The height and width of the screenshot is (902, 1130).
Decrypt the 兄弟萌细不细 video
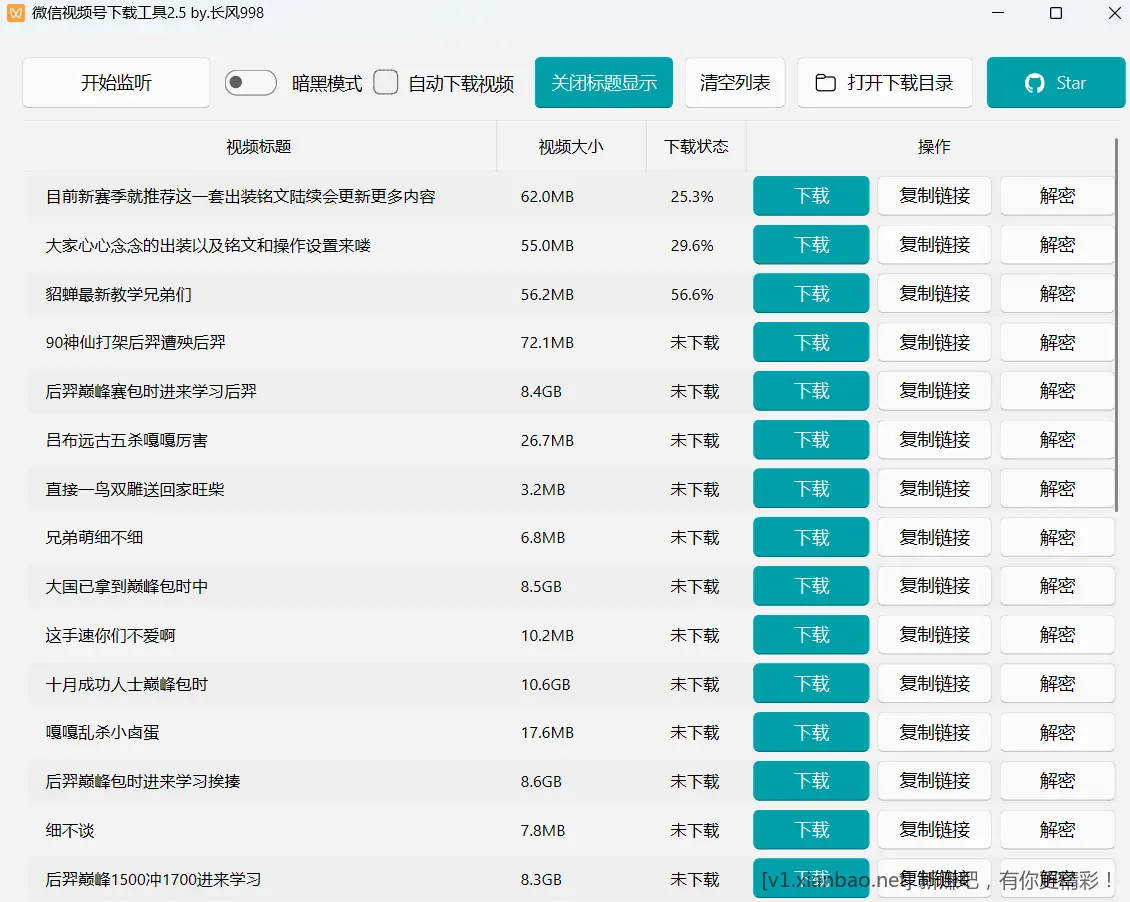1057,538
